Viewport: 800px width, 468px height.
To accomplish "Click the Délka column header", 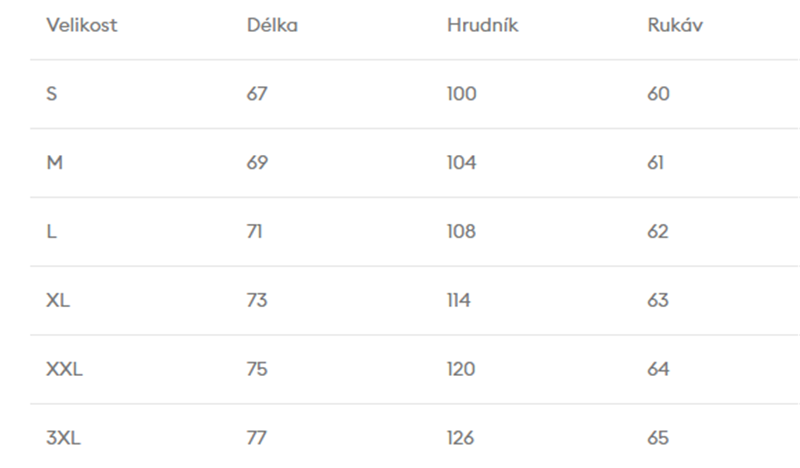I will 272,26.
